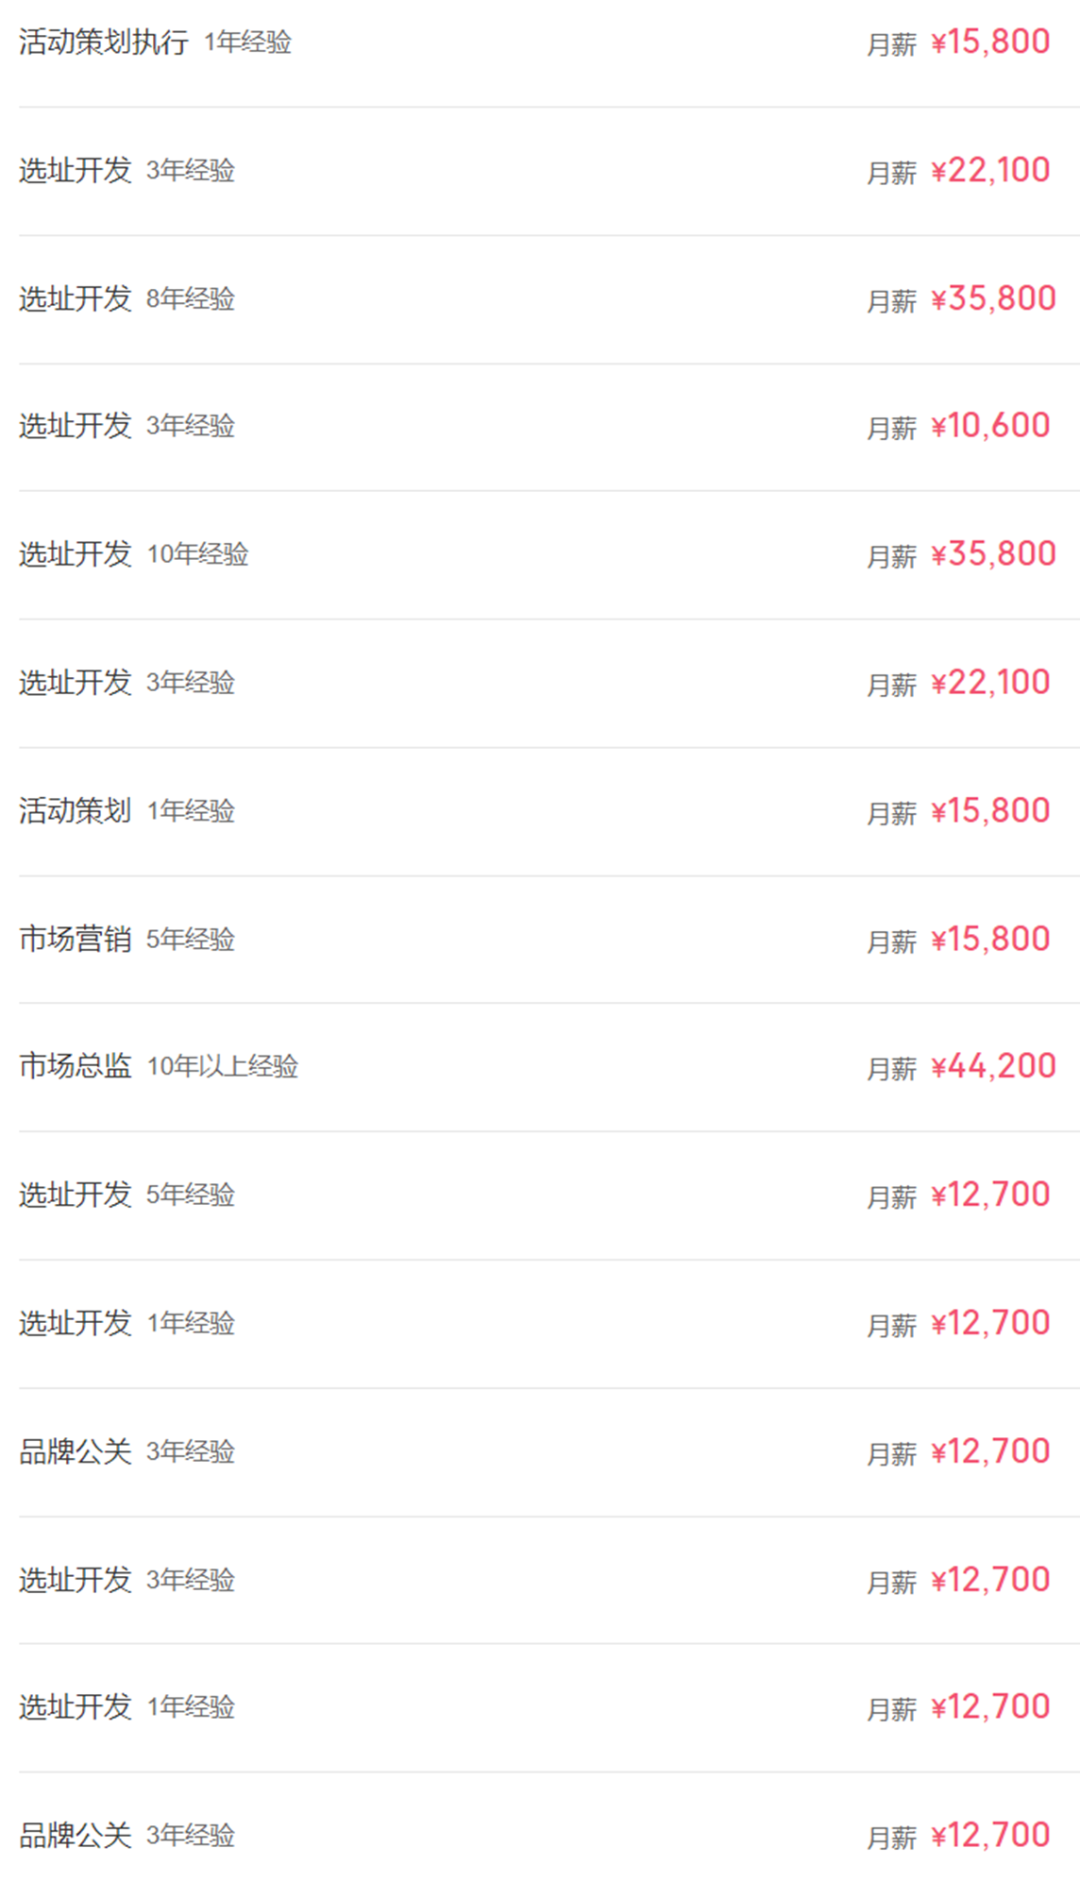Click ¥15,800 salary in 活动策划执行 row
The image size is (1080, 1882).
click(990, 42)
